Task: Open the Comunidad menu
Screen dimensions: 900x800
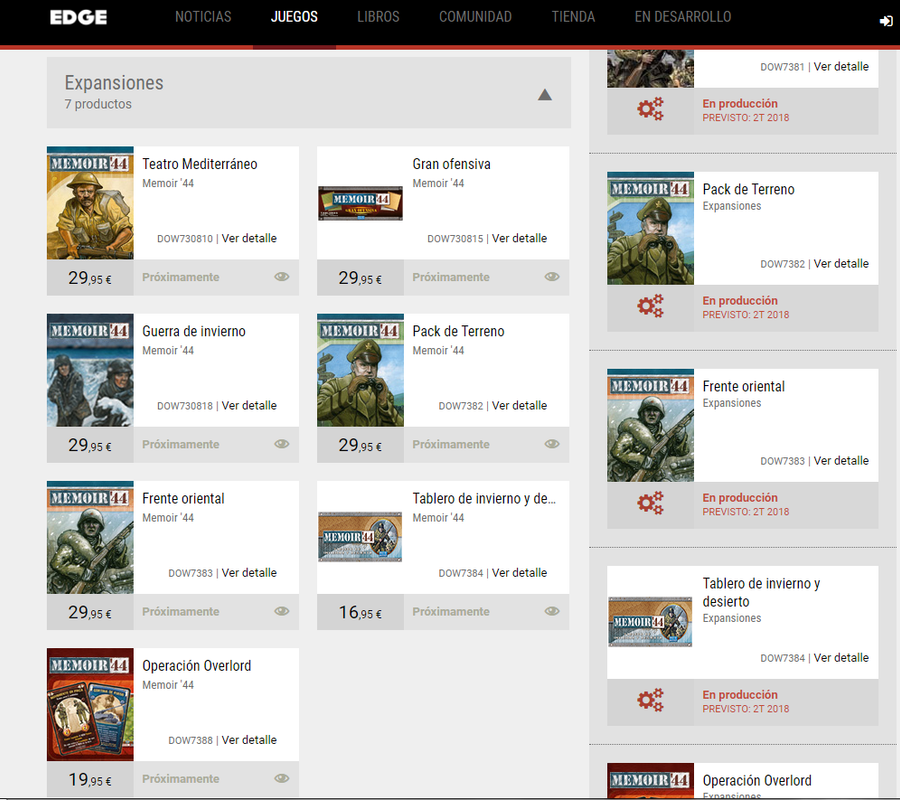Action: coord(475,17)
